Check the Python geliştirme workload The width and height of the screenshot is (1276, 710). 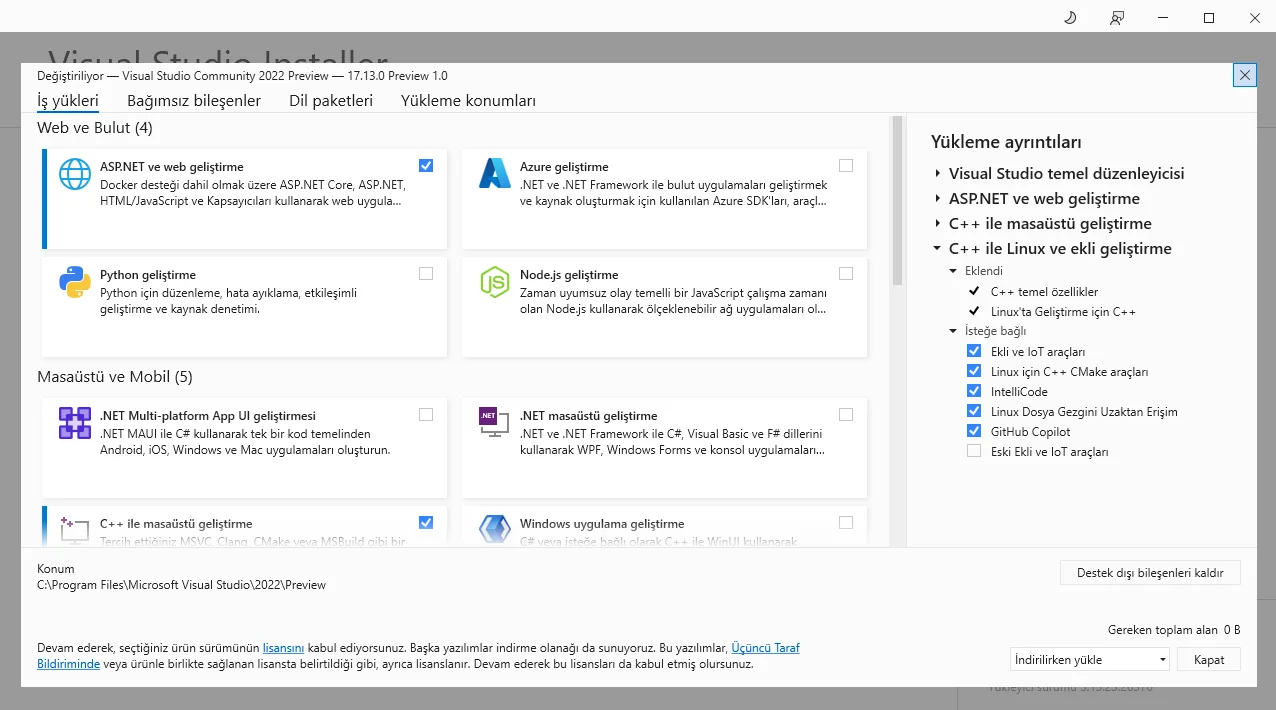pos(426,274)
